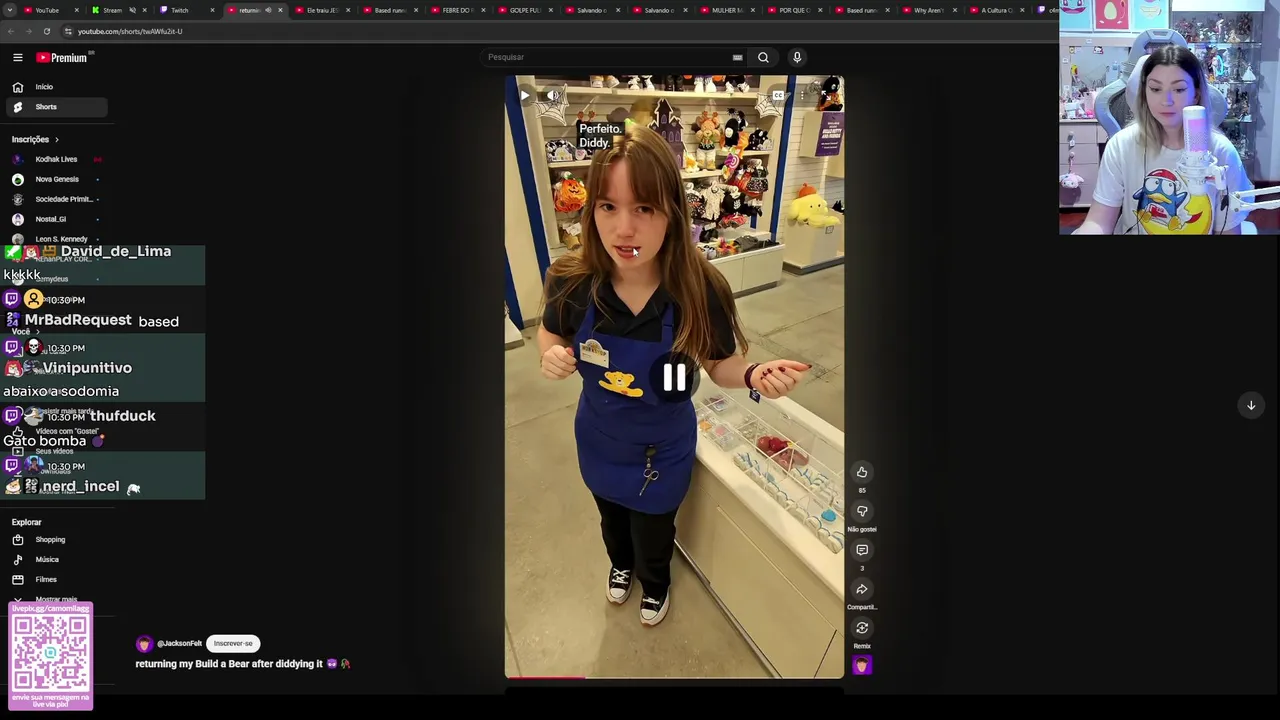
Task: Click the large pause overlay on video
Action: point(674,377)
